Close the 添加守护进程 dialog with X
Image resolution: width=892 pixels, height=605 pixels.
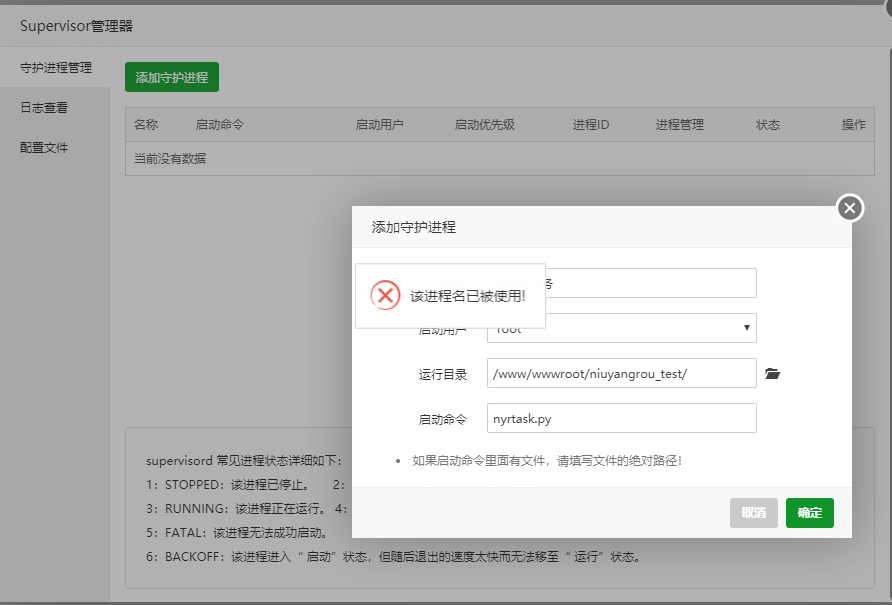(x=850, y=208)
